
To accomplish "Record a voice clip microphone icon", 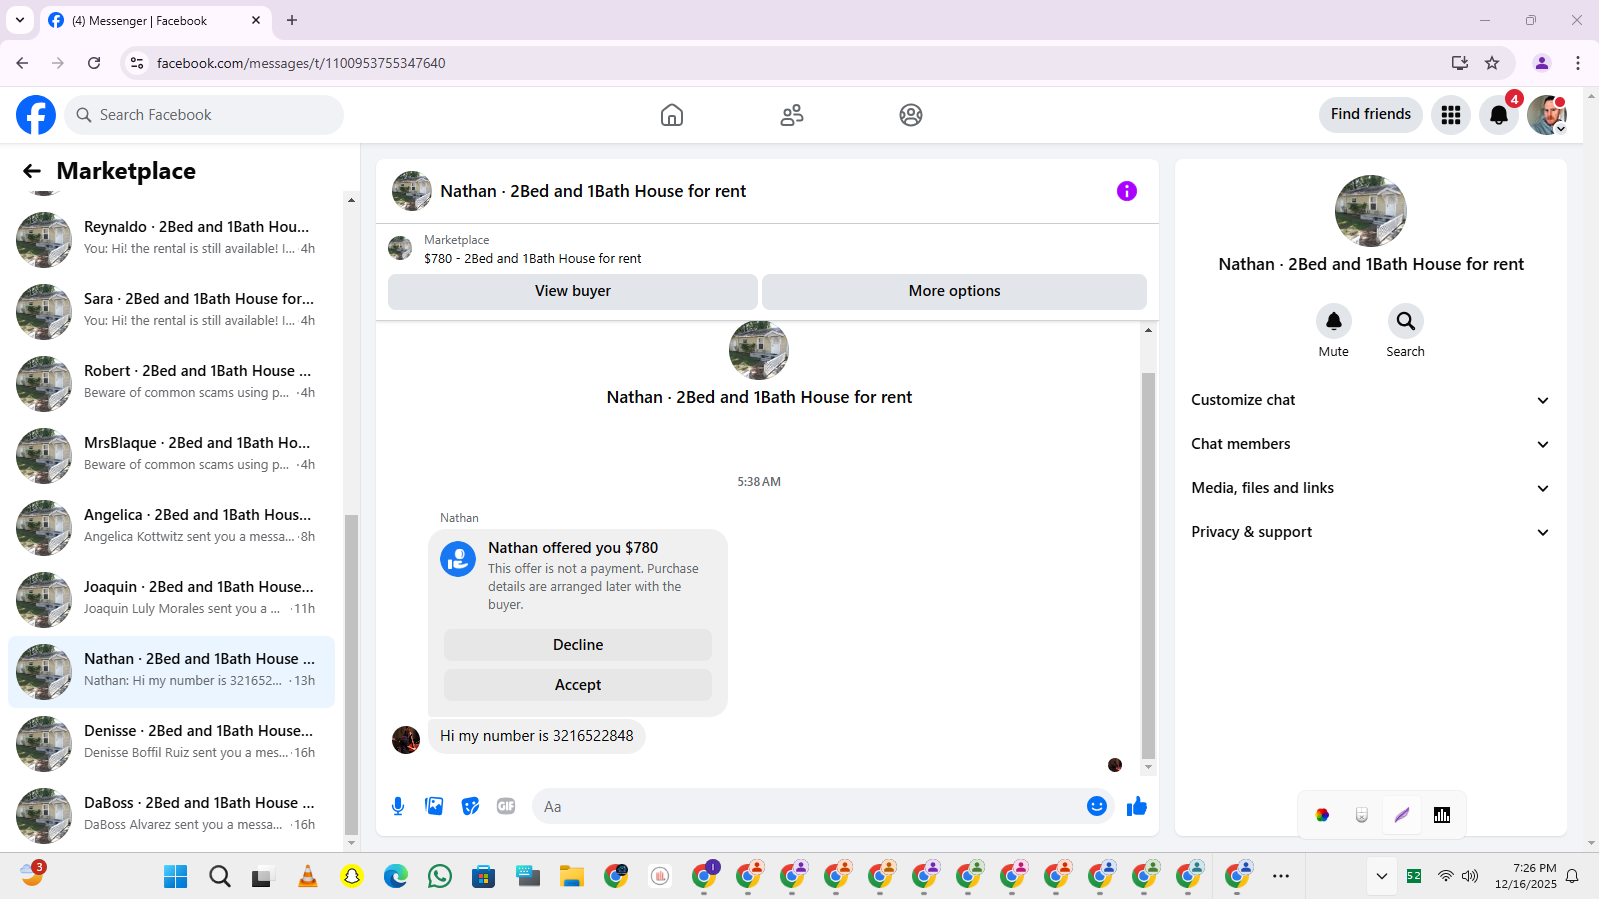I will [x=398, y=806].
